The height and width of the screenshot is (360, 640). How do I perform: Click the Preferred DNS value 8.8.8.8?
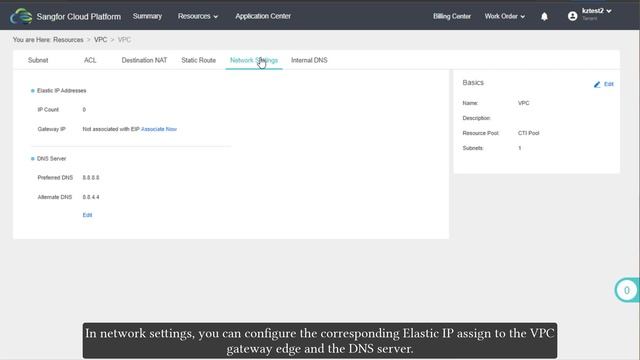click(91, 178)
